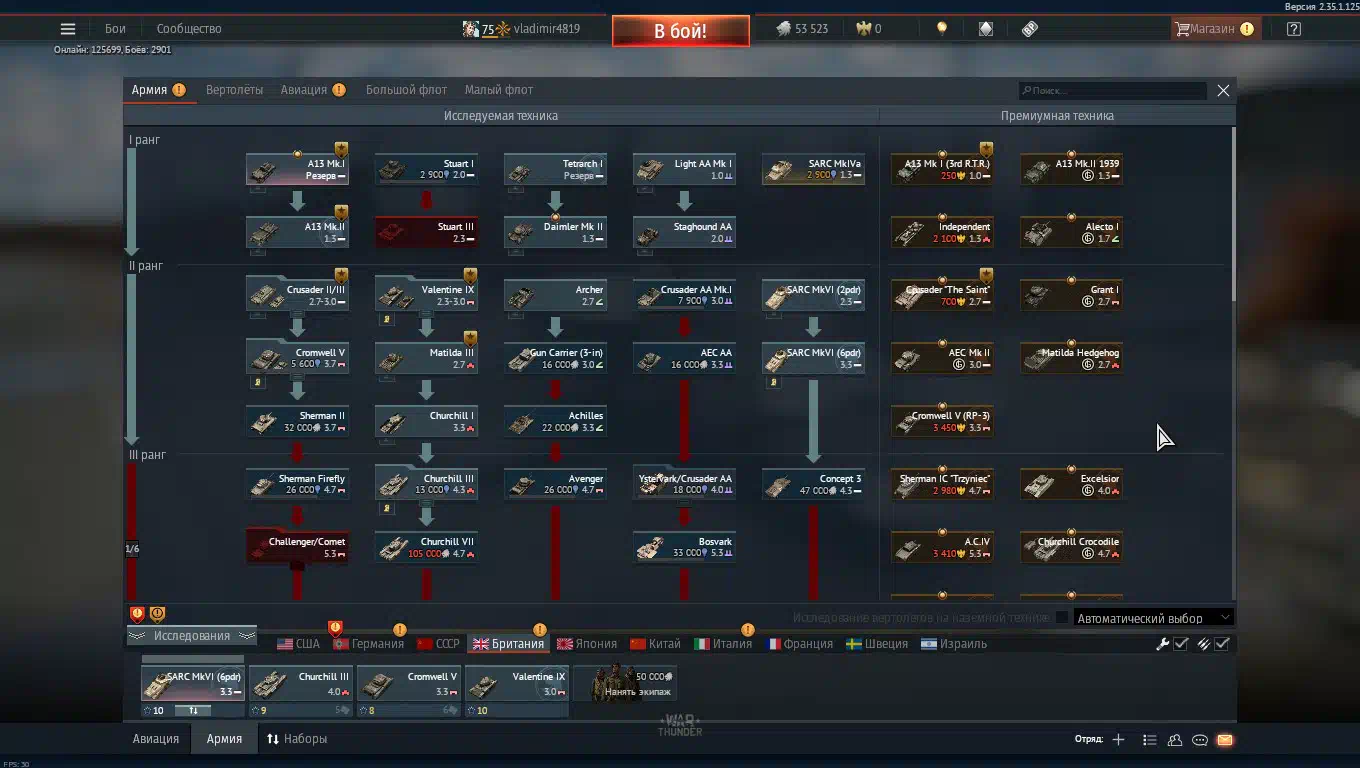Select the Israel nation tab
The height and width of the screenshot is (768, 1360).
coord(954,644)
